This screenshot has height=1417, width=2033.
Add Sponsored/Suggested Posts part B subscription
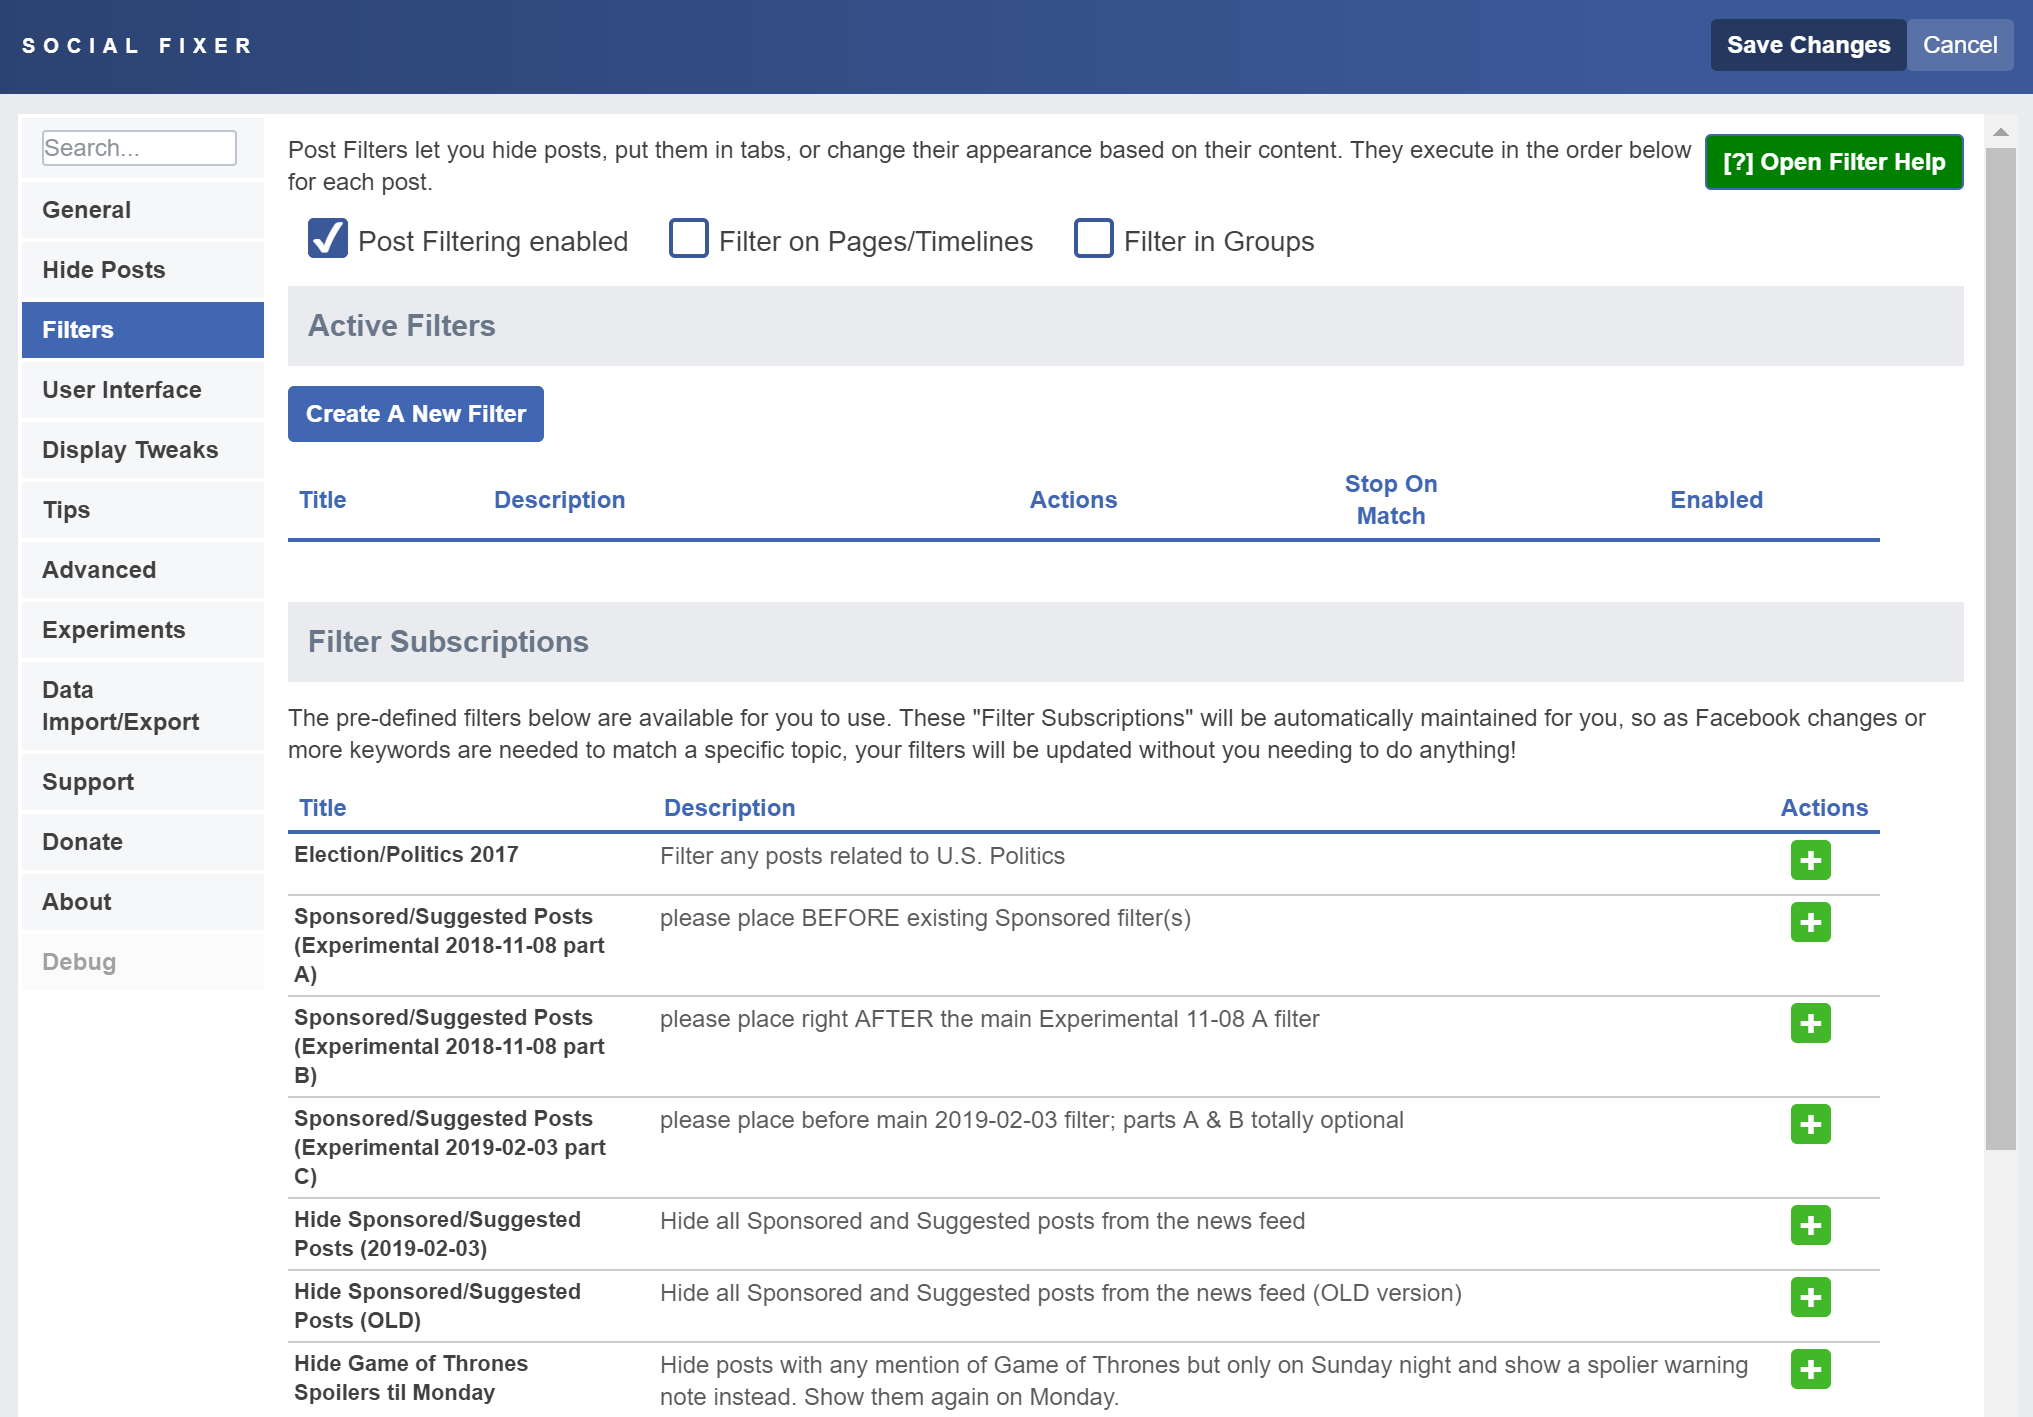(x=1810, y=1023)
